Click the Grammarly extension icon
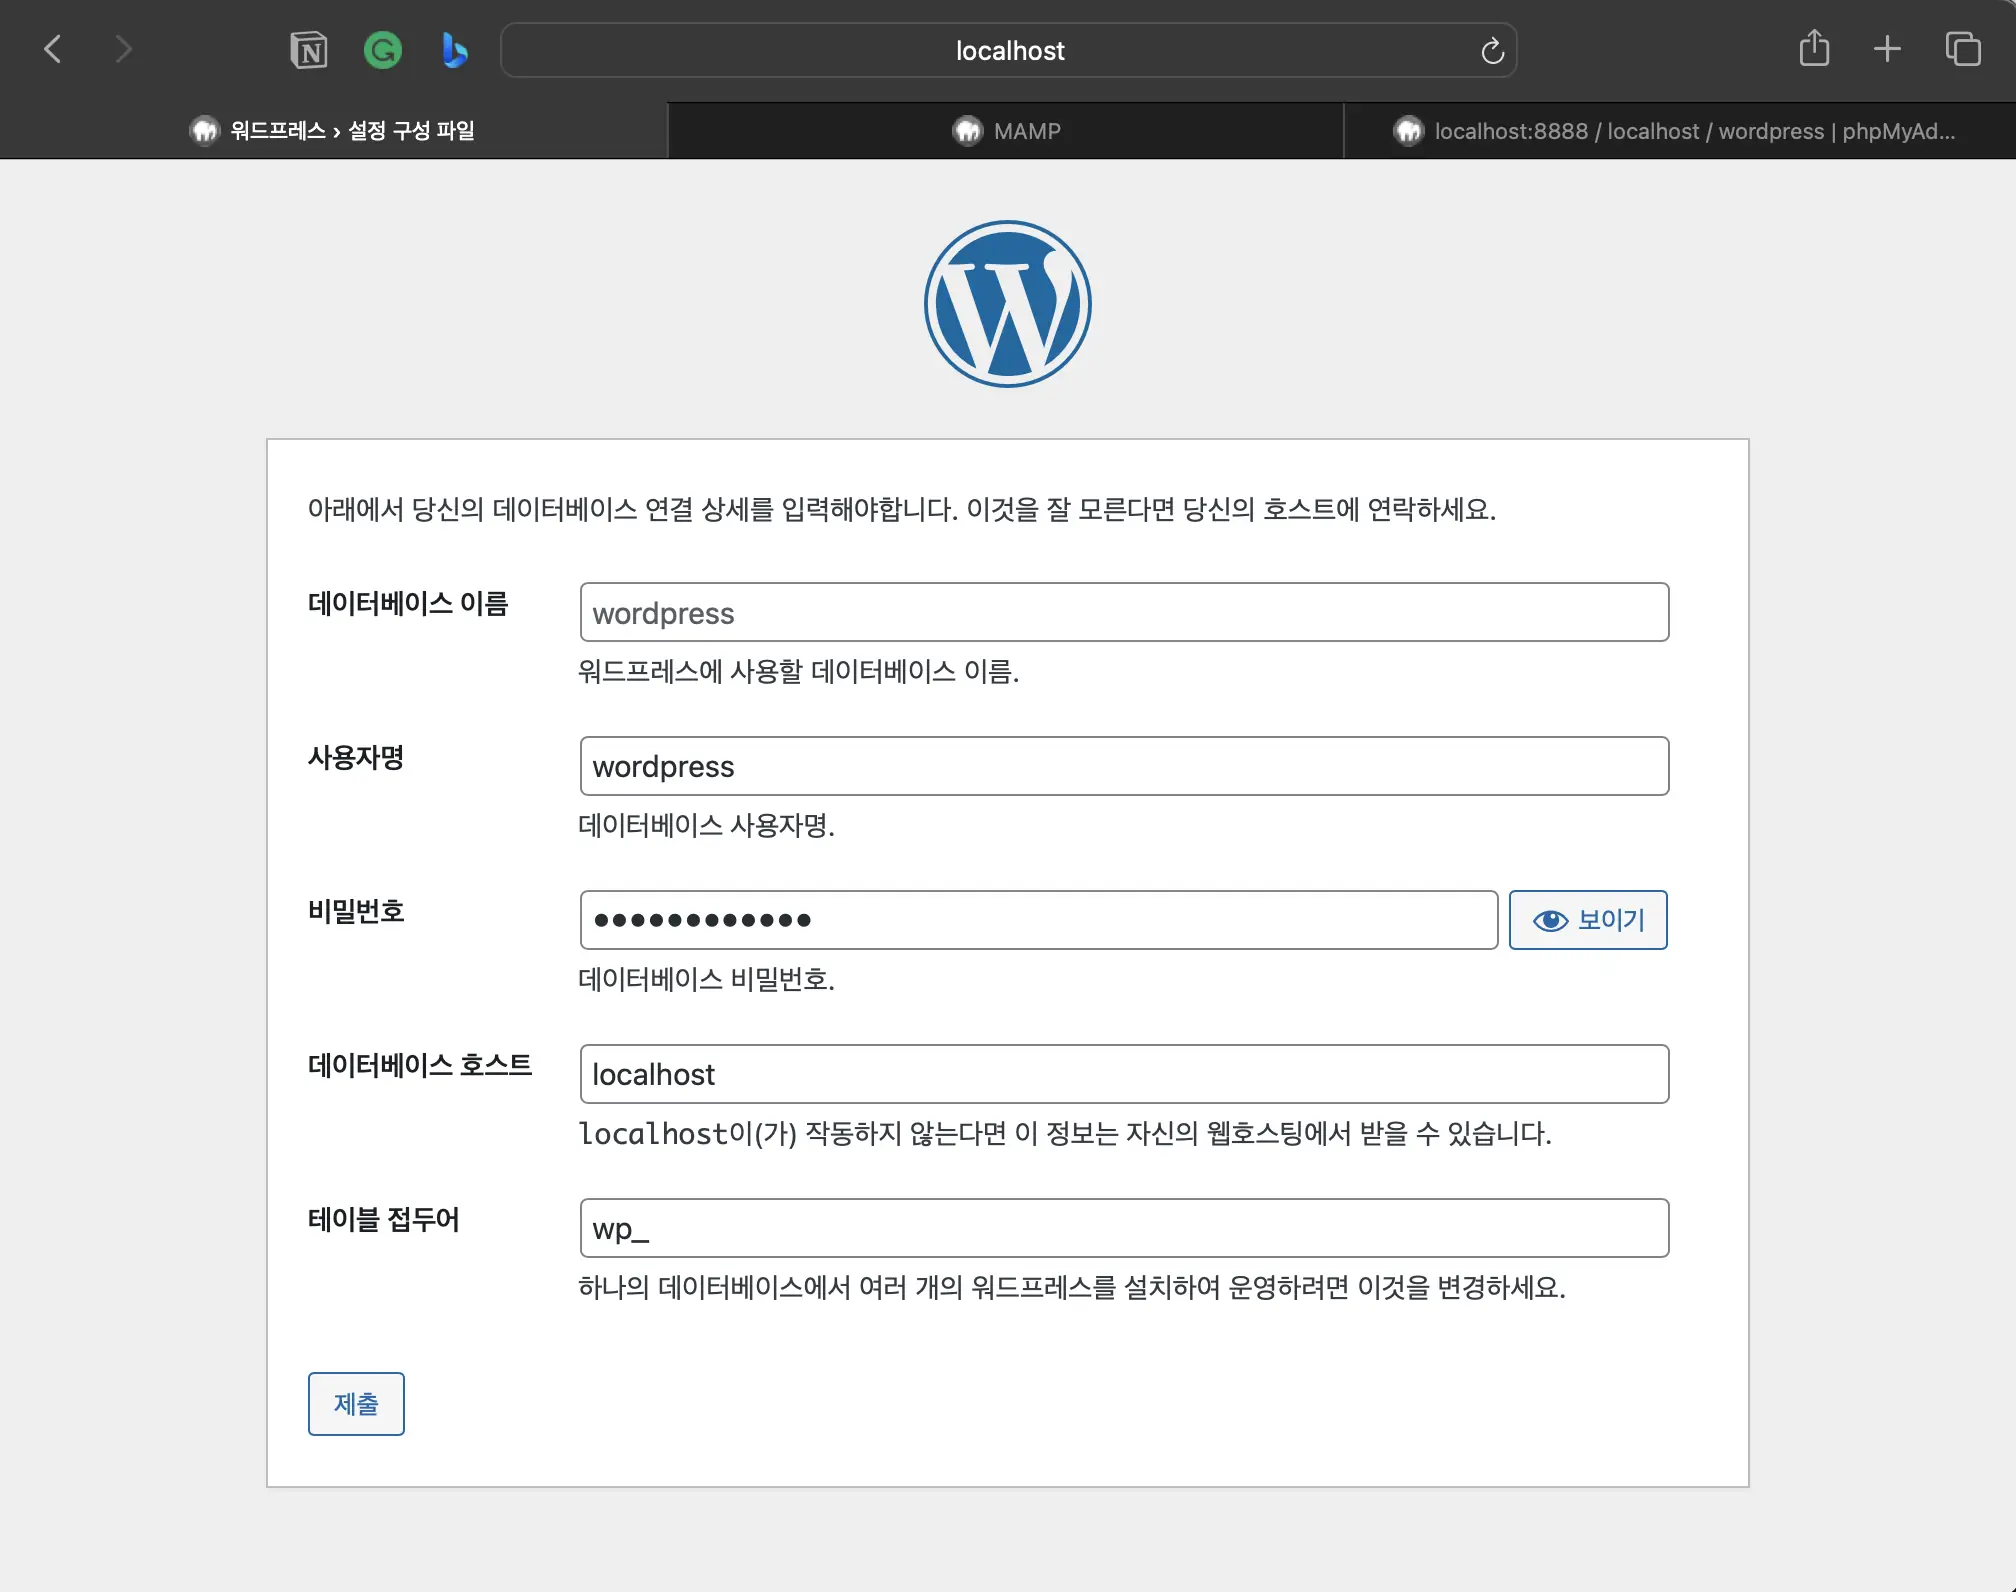 382,49
